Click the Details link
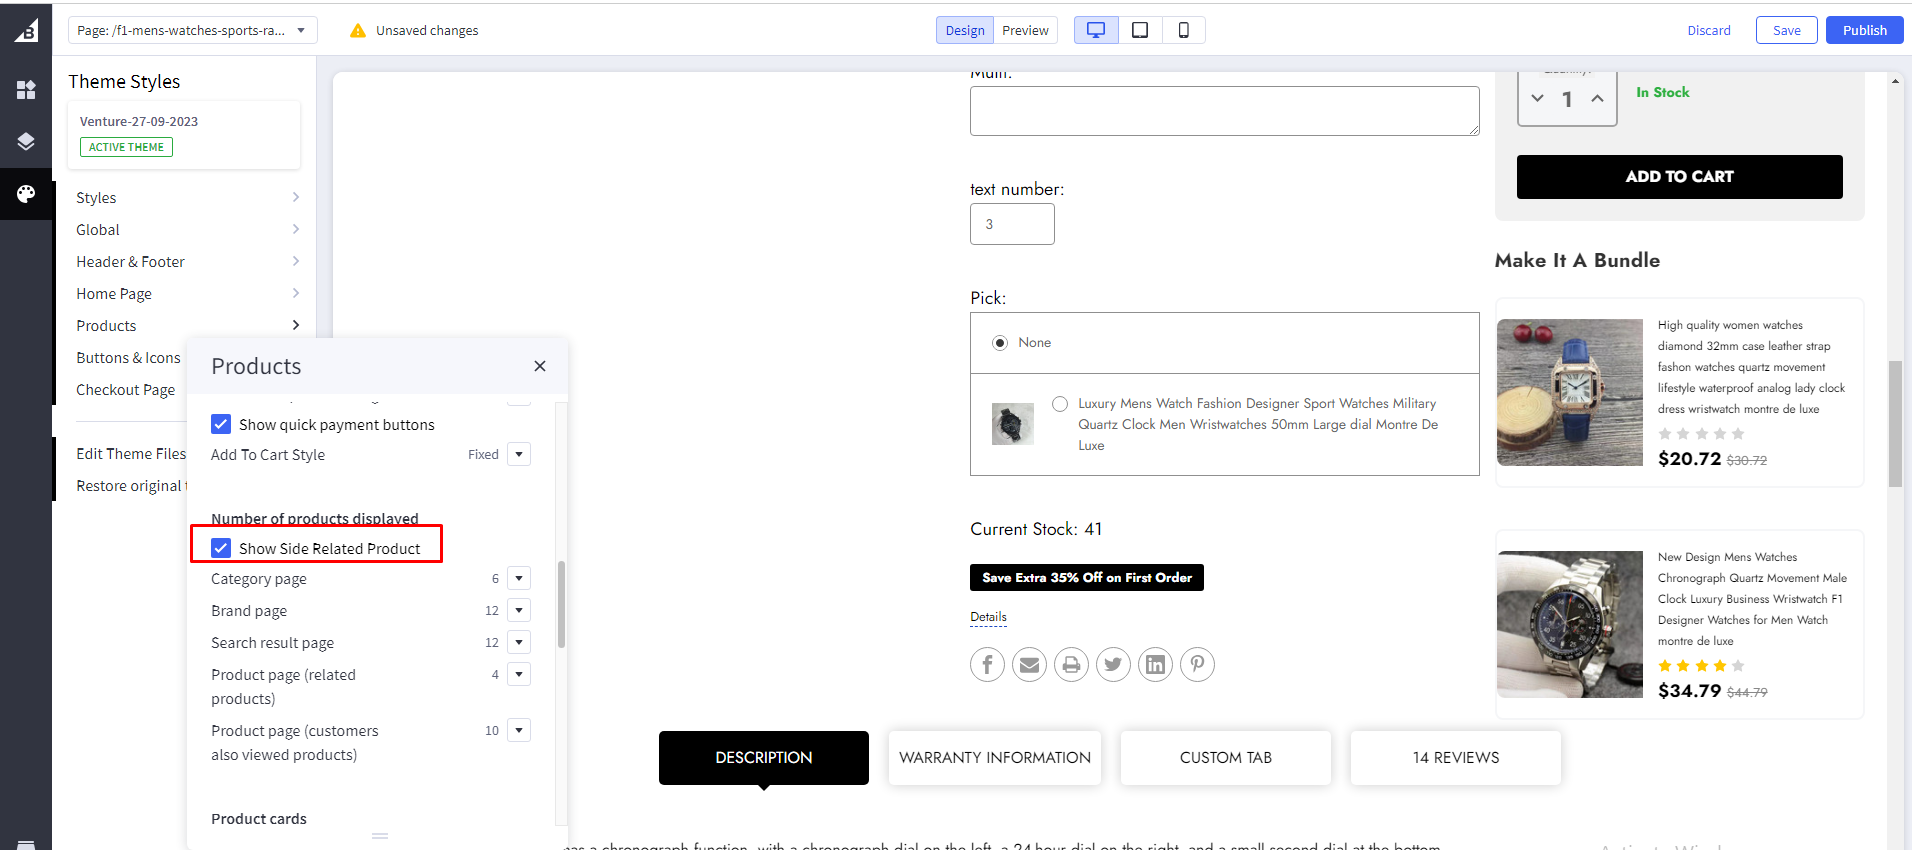Image resolution: width=1912 pixels, height=850 pixels. click(x=988, y=617)
